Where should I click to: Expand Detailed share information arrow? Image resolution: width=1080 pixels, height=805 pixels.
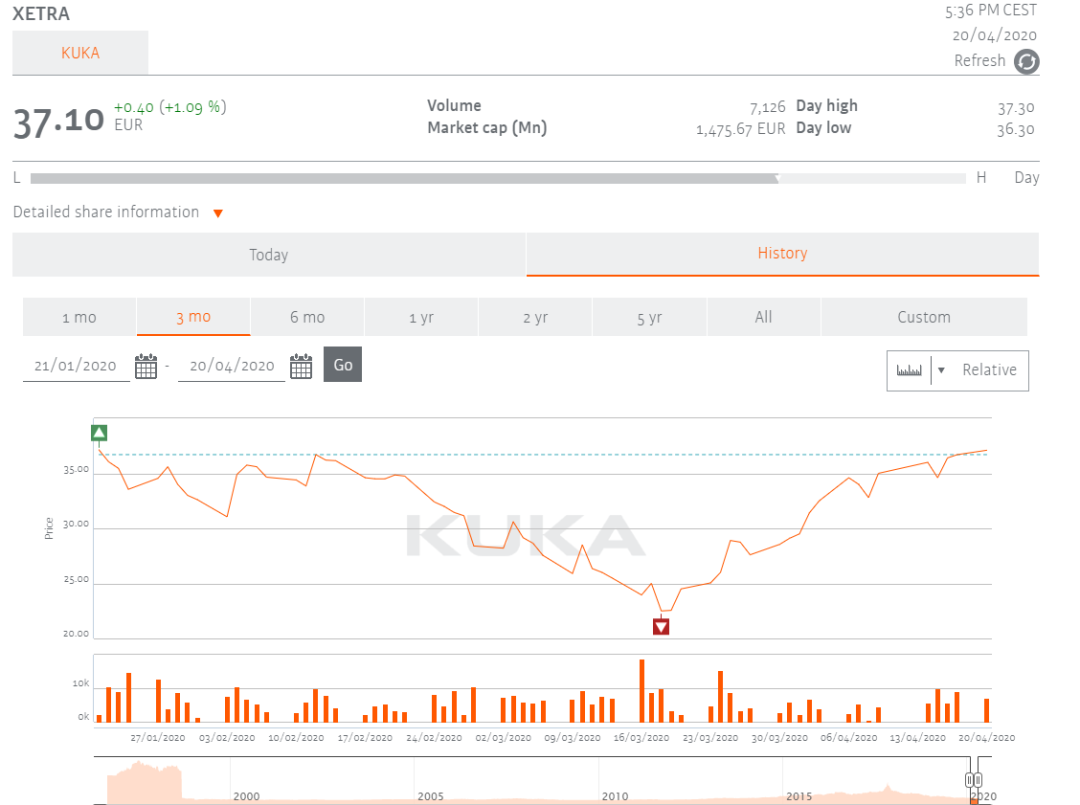(218, 213)
